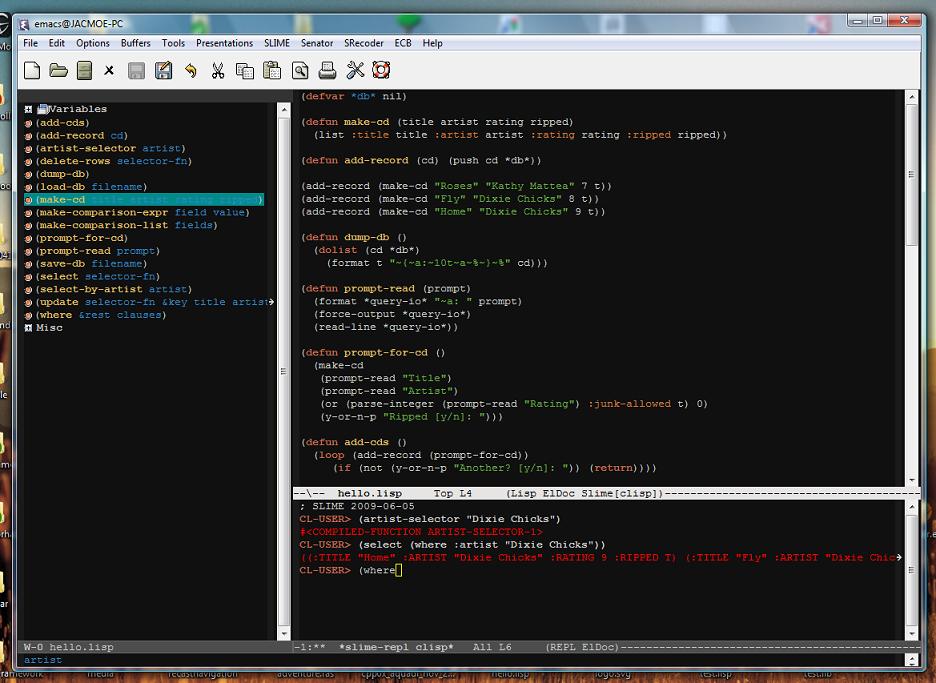The image size is (936, 683).
Task: Click the W-0 hello.lisp ECB mode line
Action: click(69, 647)
